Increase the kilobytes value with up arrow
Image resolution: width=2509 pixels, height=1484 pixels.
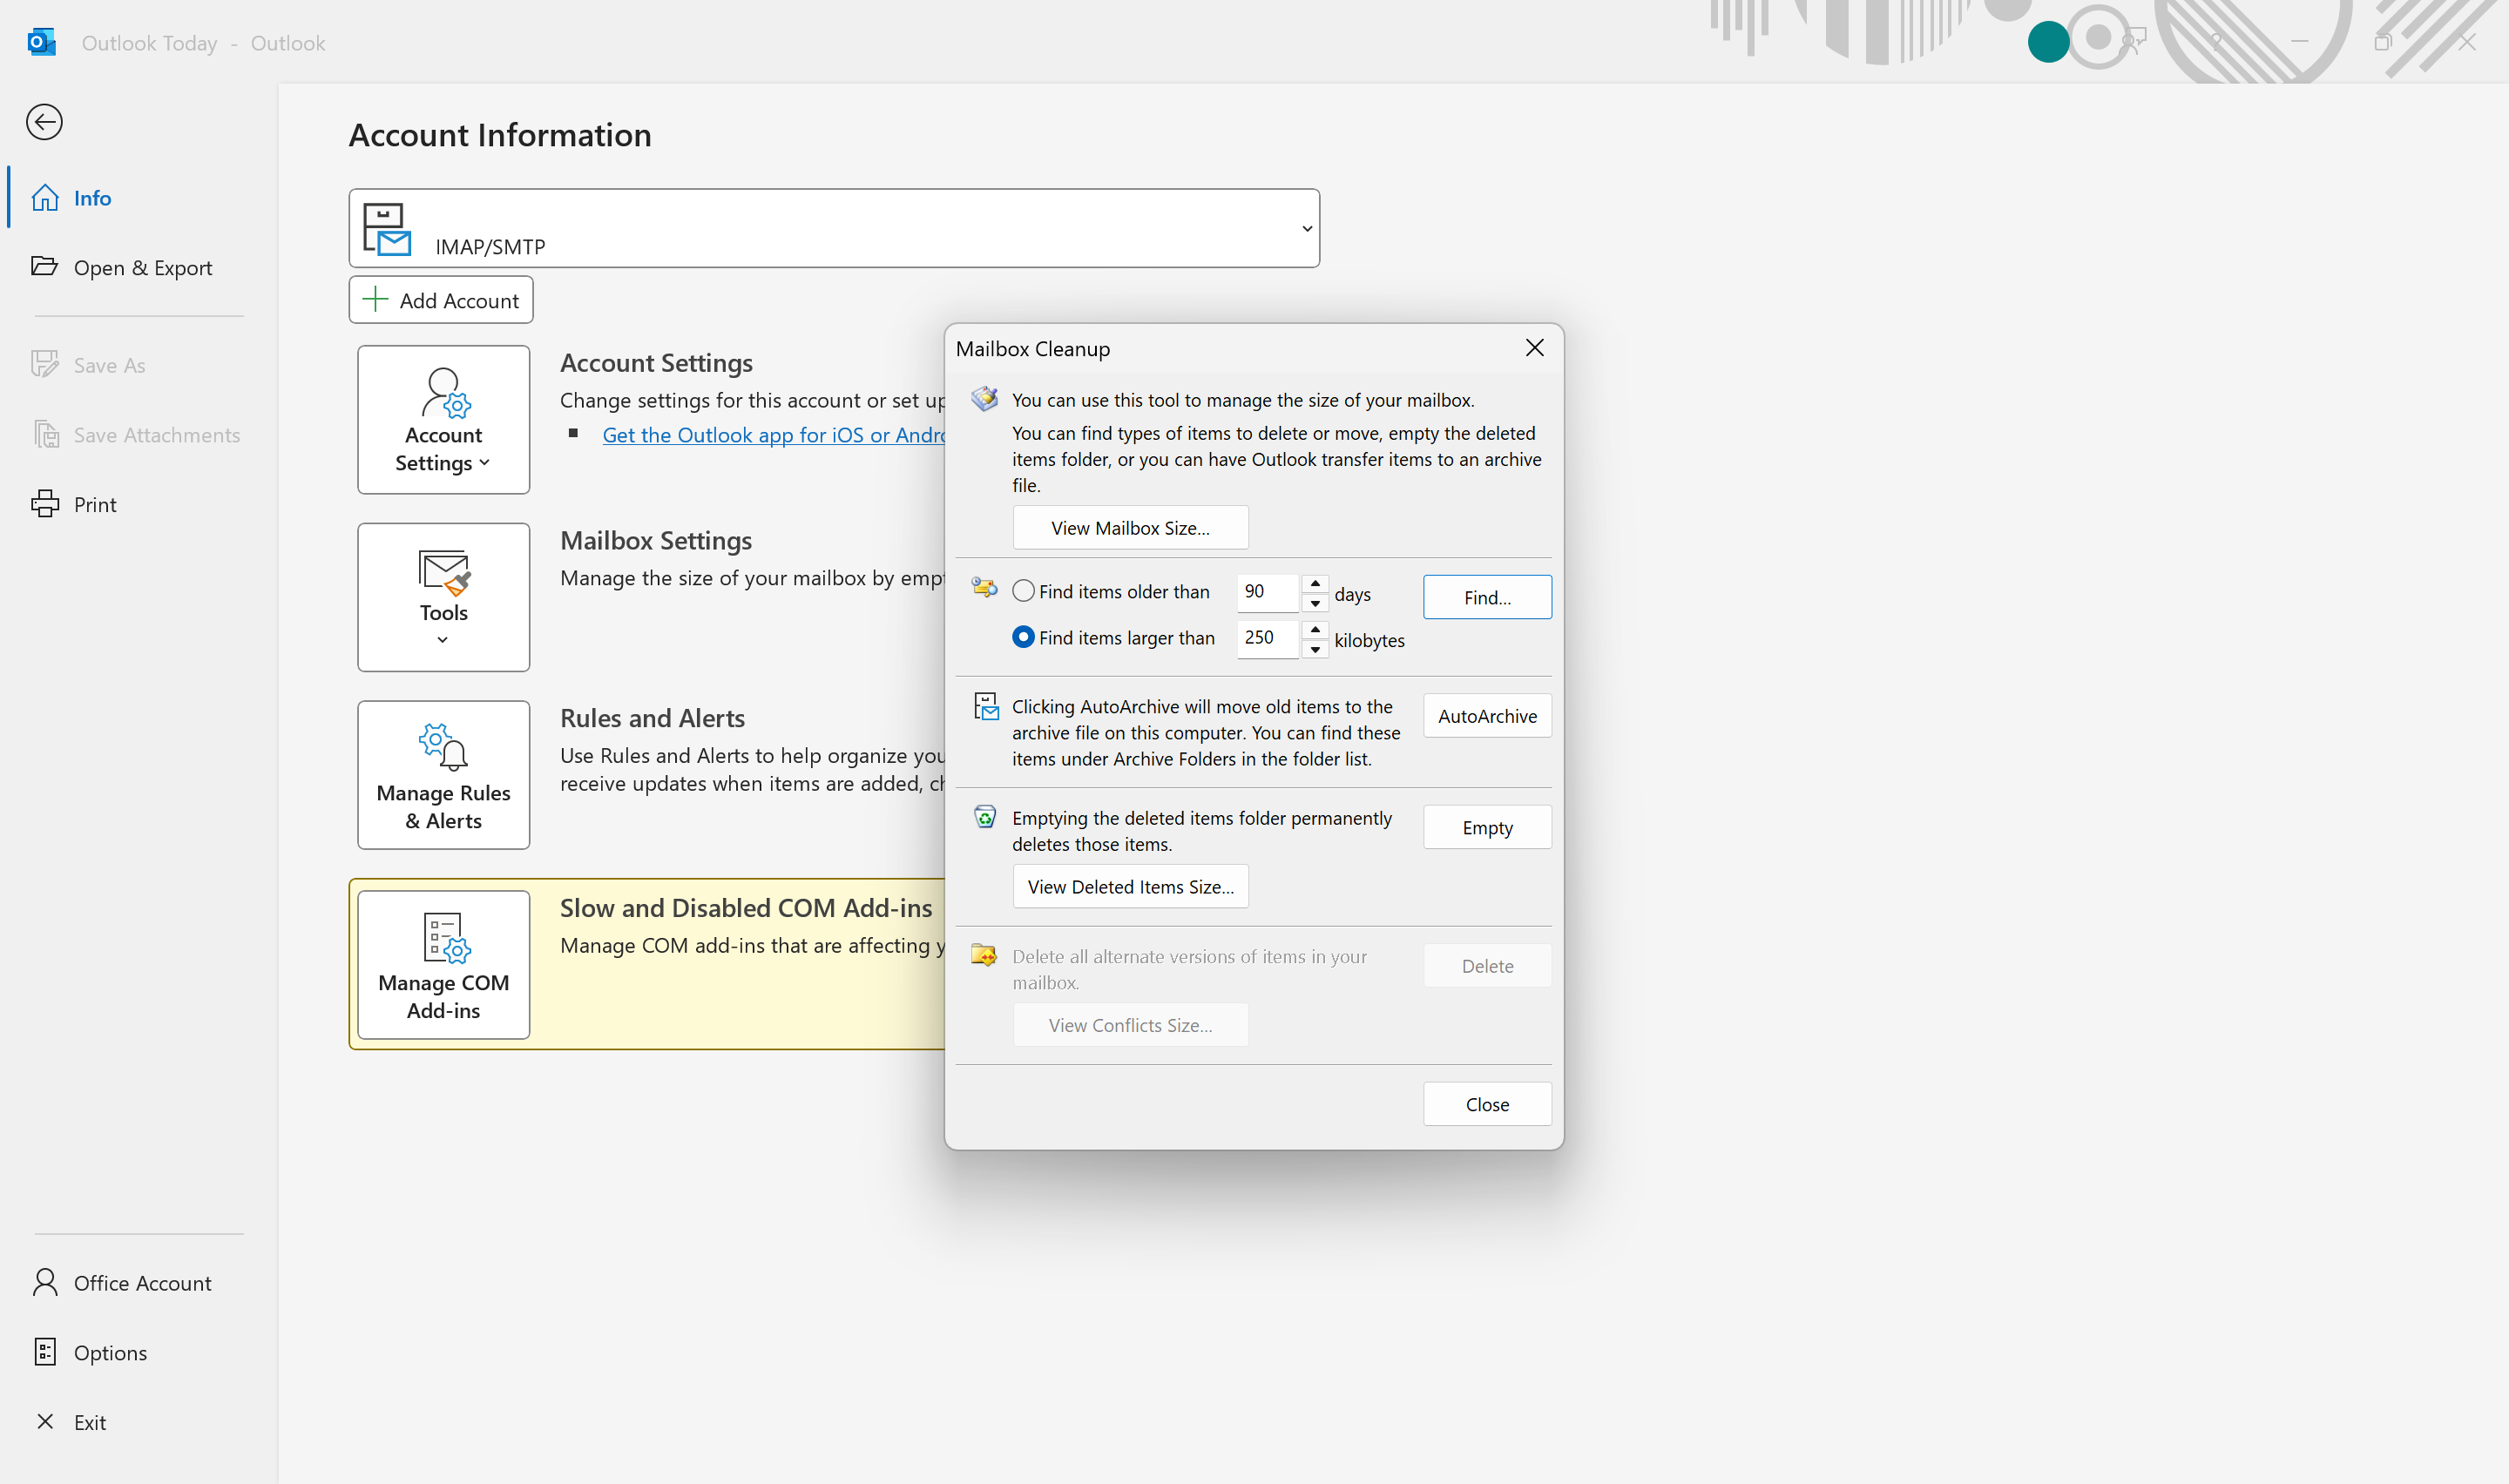1315,629
